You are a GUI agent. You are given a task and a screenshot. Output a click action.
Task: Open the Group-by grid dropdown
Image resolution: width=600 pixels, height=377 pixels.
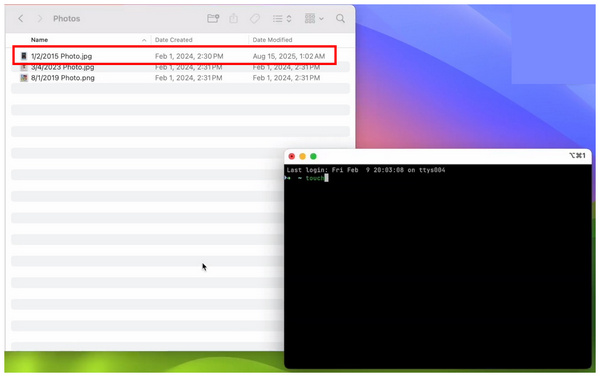314,18
